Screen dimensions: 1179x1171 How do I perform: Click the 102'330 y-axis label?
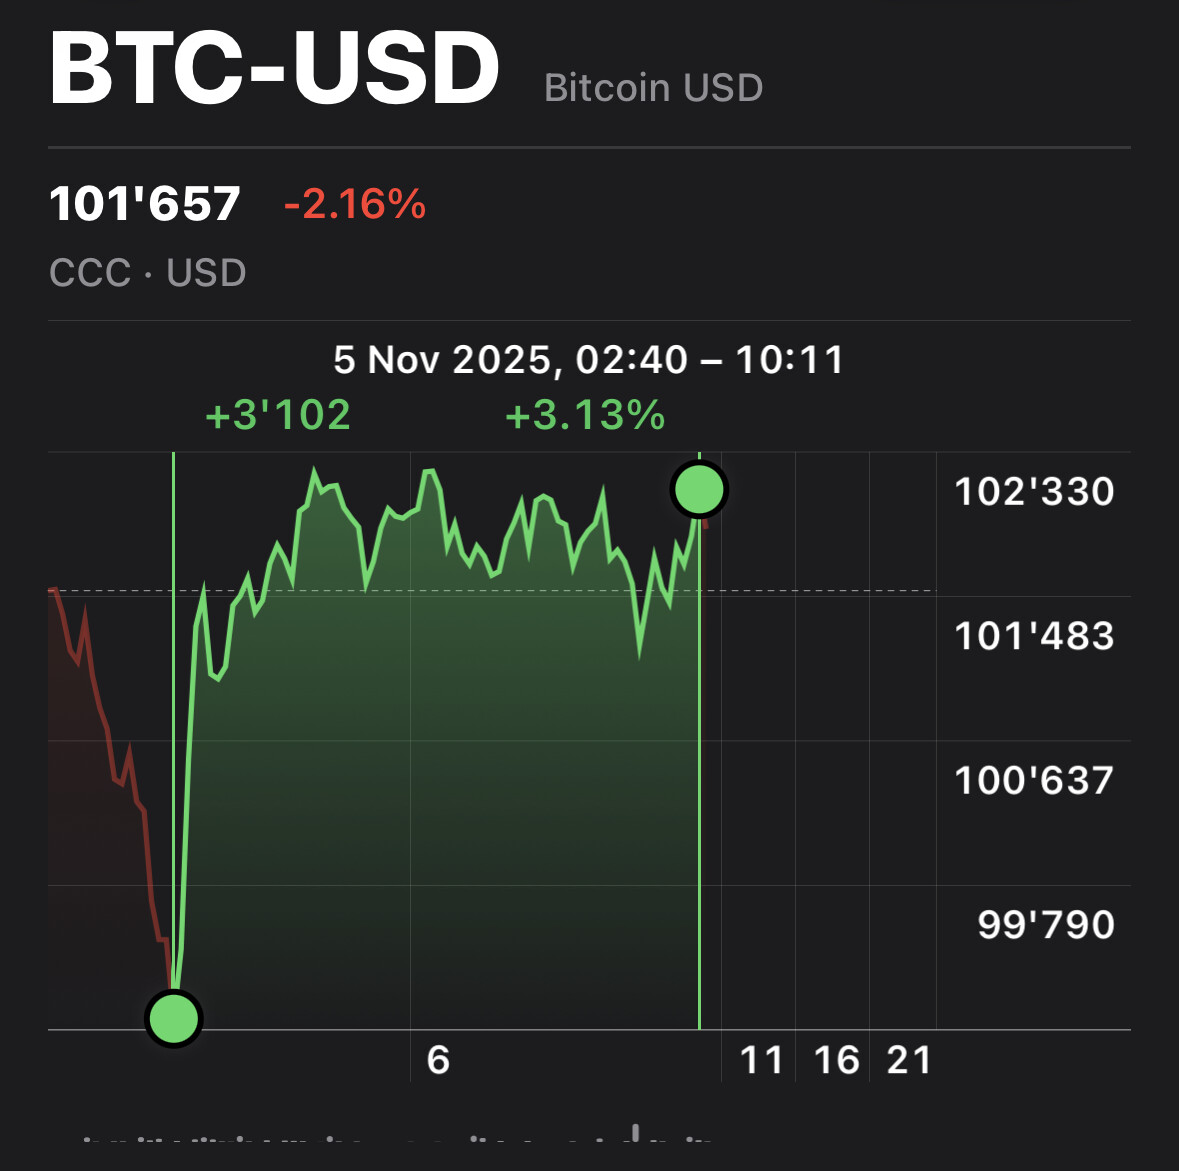click(1034, 492)
